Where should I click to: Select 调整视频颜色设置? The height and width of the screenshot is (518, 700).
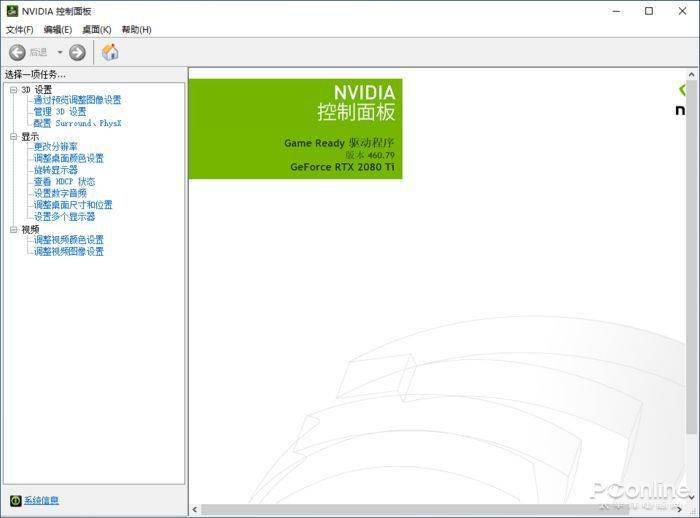click(69, 239)
